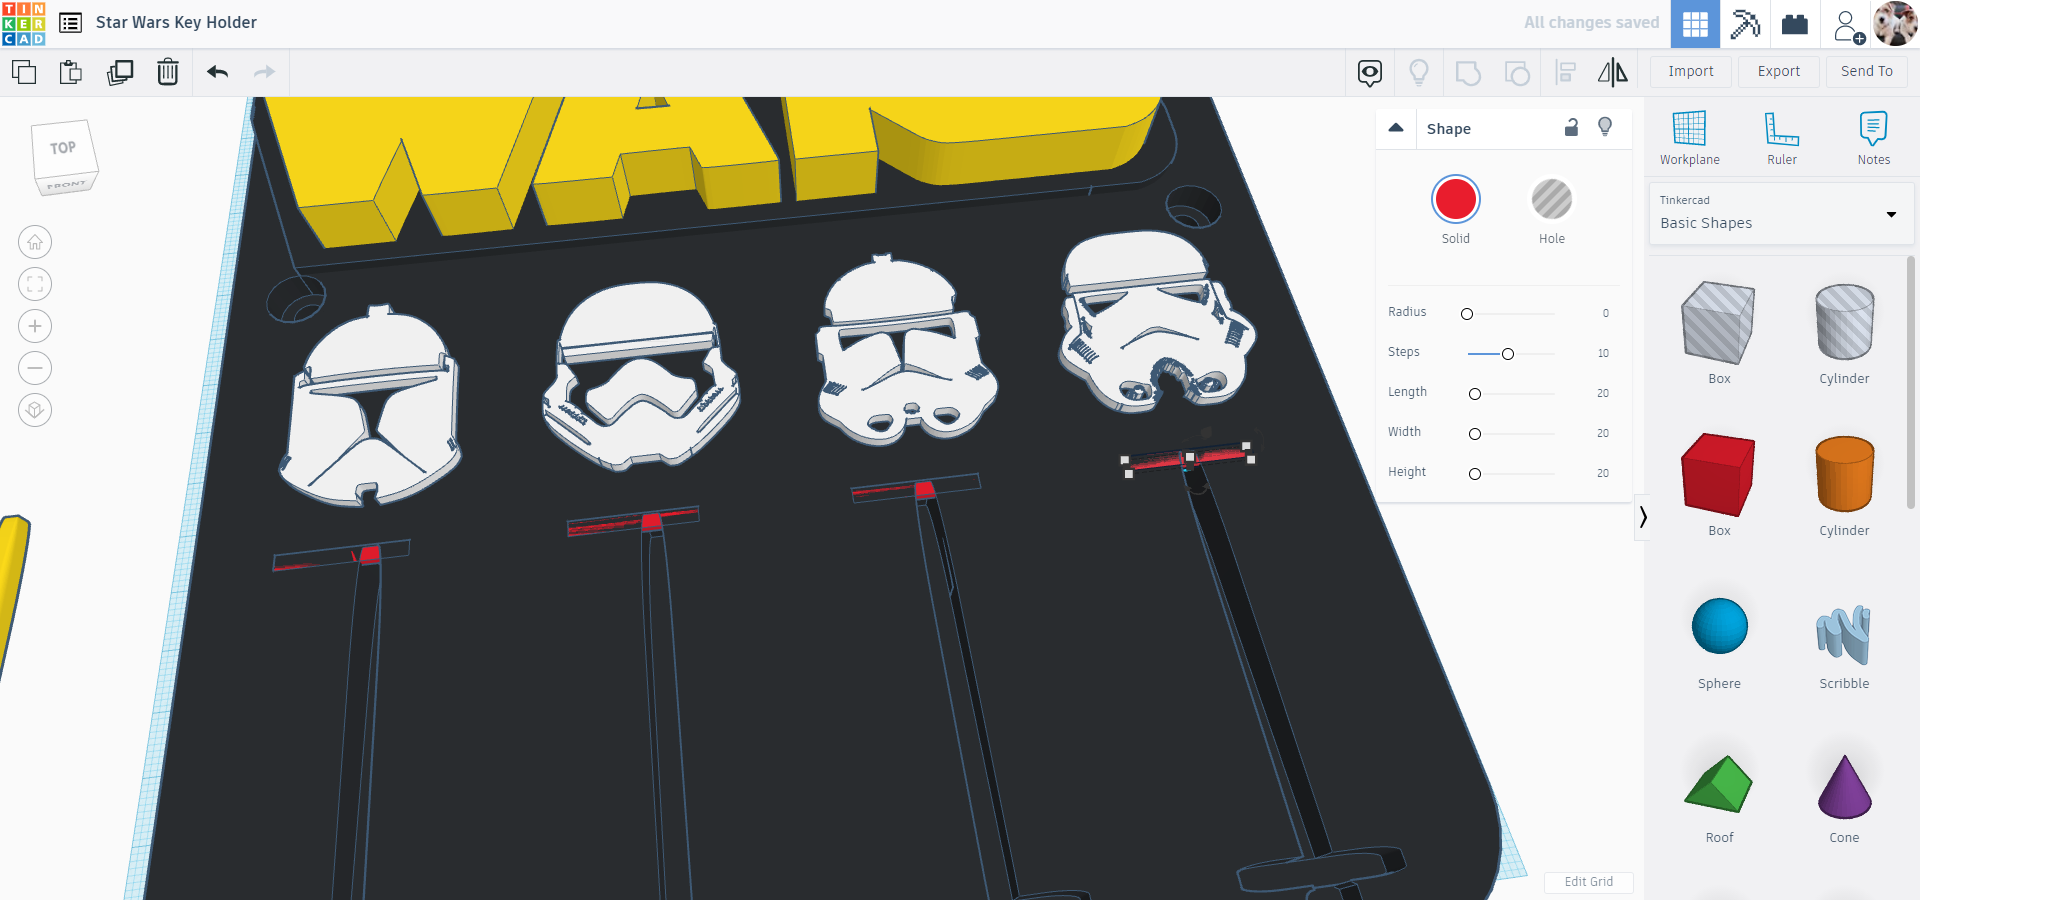
Task: Open the designs list menu icon
Action: [71, 23]
